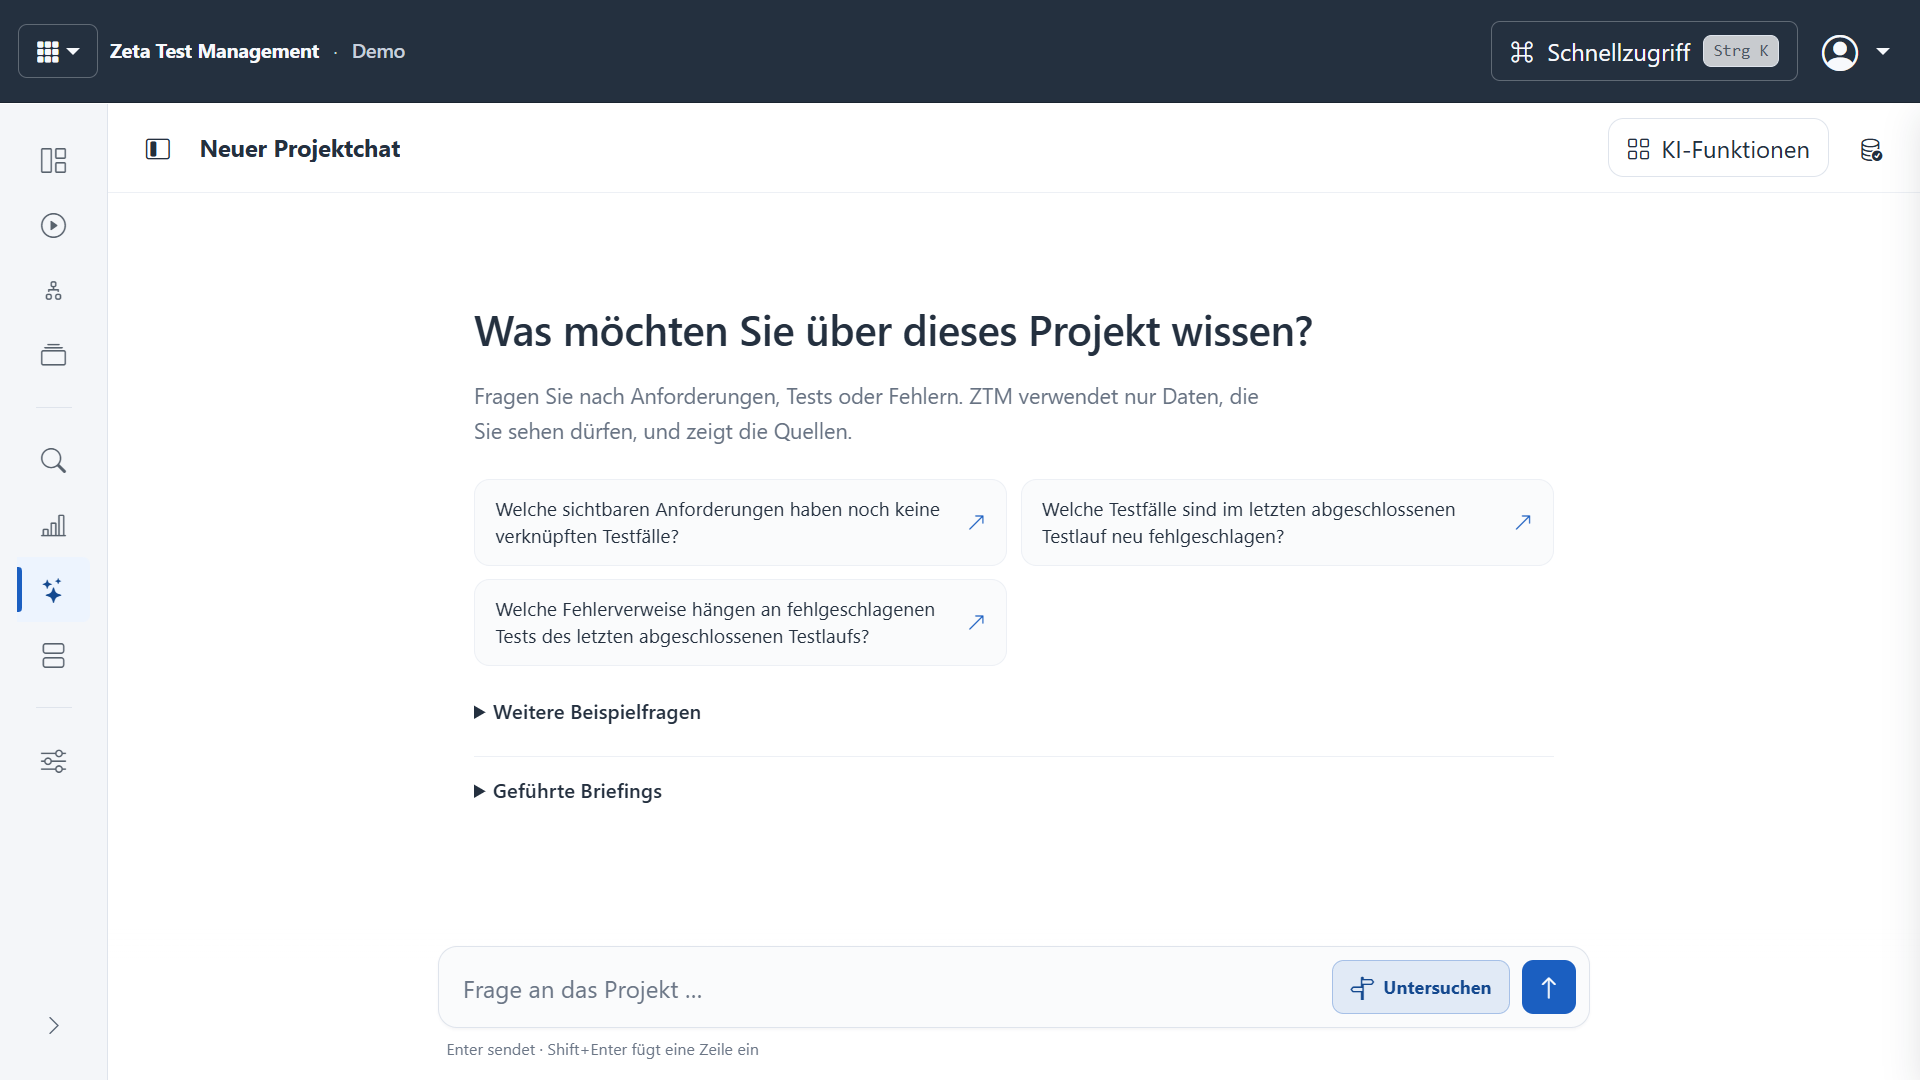The height and width of the screenshot is (1080, 1920).
Task: Open the app switcher grid menu
Action: pyautogui.click(x=58, y=51)
